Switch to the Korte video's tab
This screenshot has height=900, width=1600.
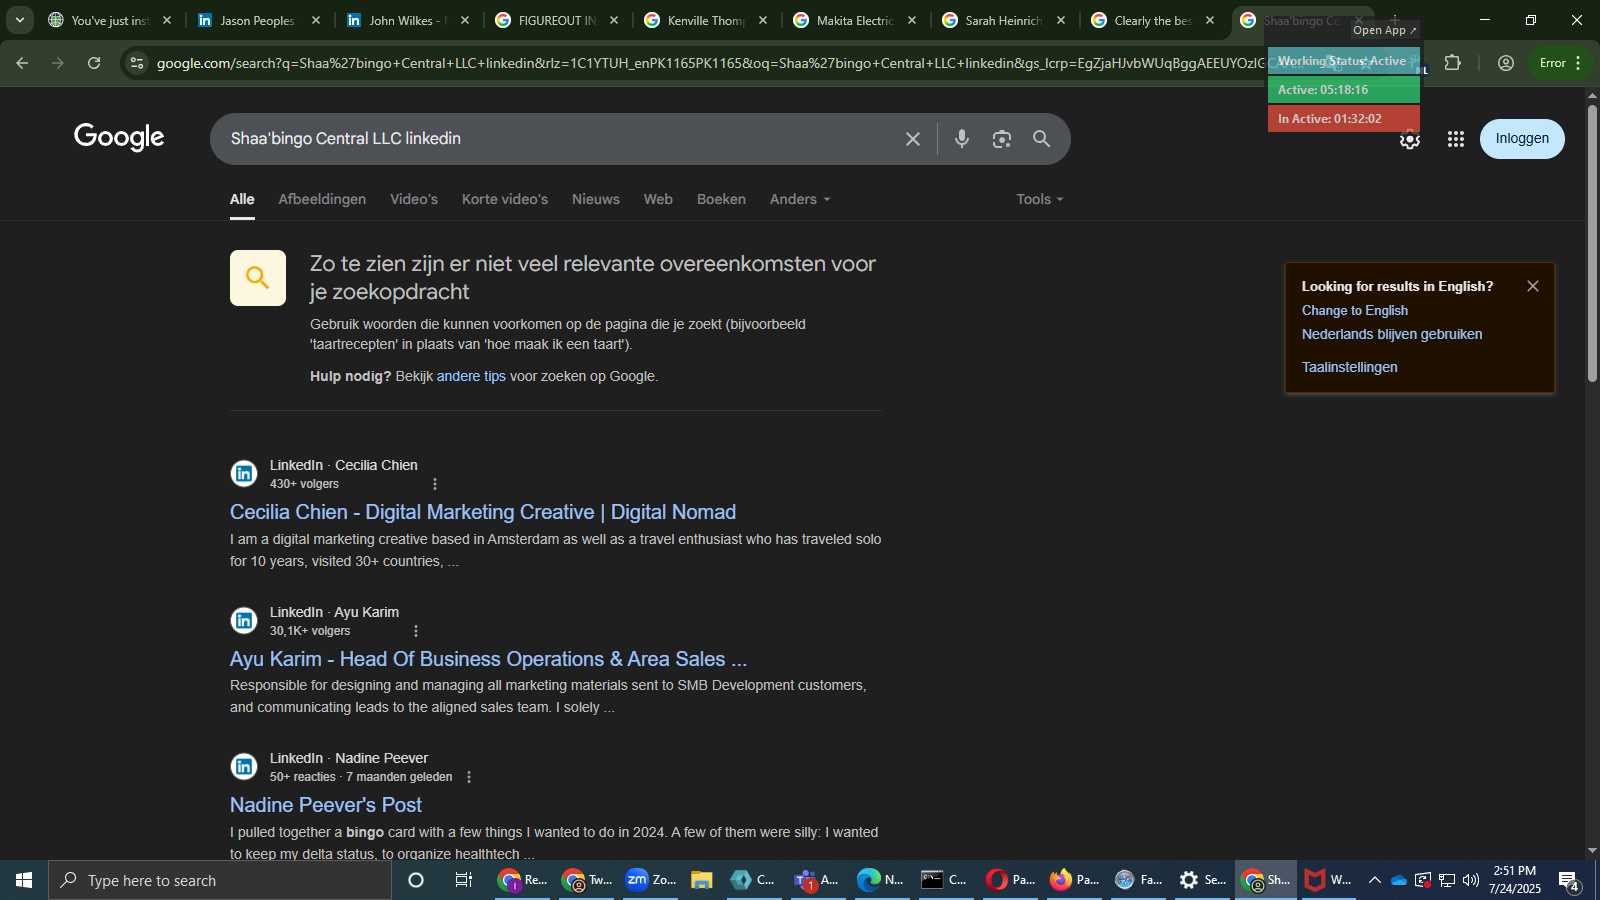(505, 199)
